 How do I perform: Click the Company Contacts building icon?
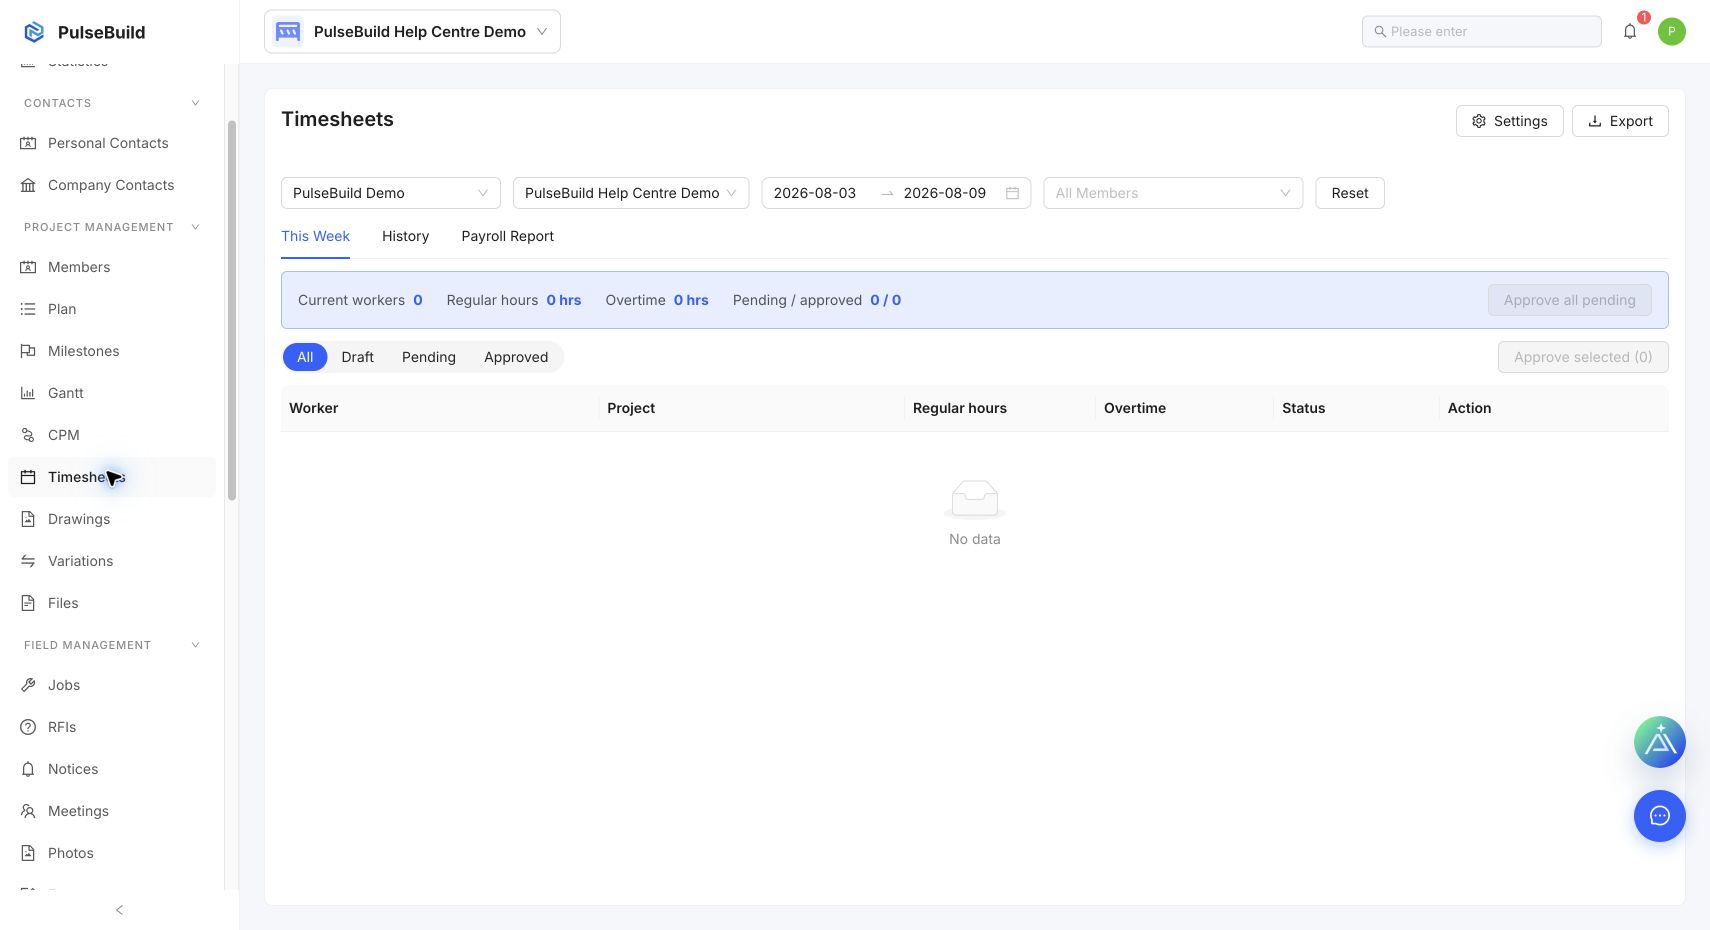(28, 185)
